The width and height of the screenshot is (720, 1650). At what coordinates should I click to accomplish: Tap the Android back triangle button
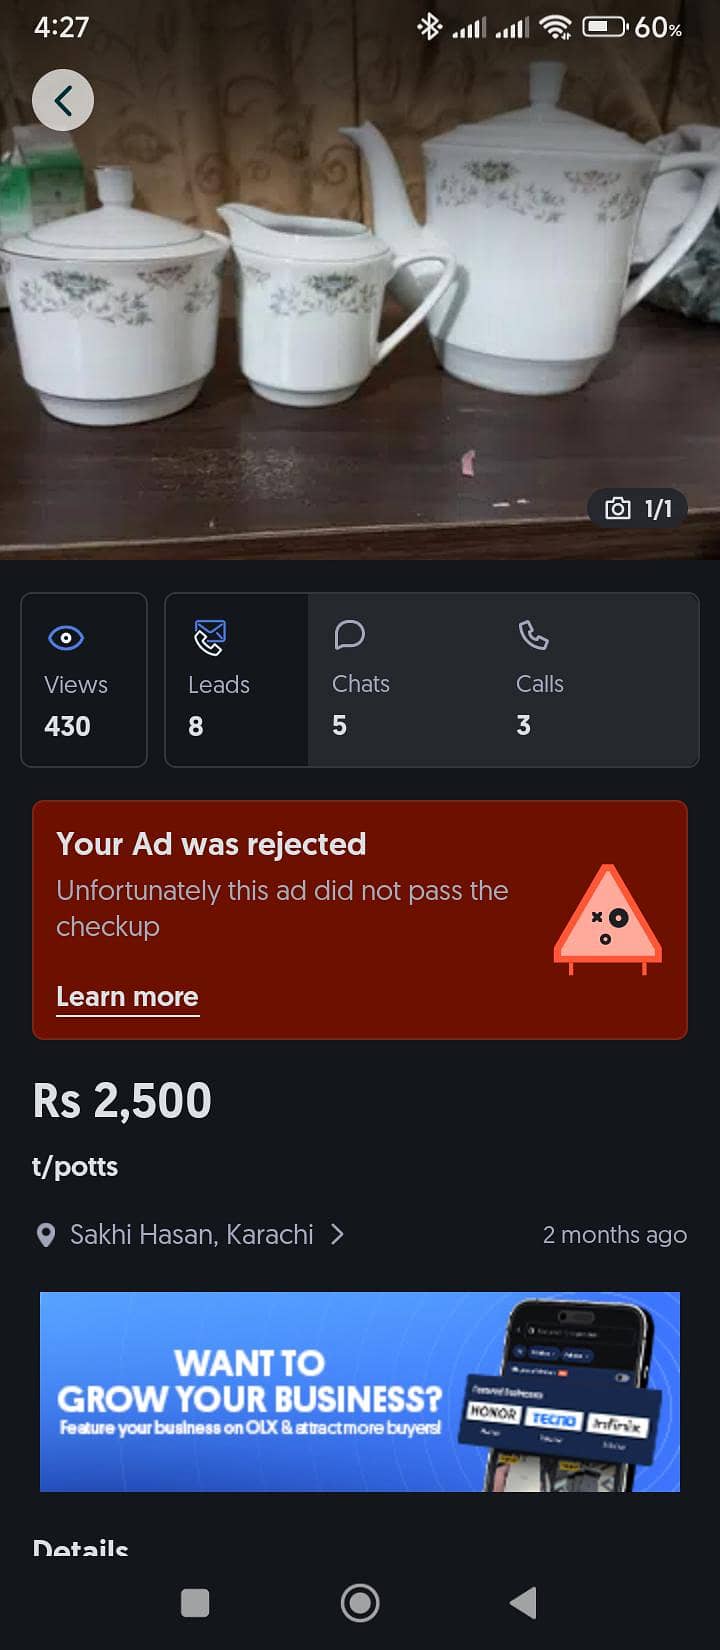[524, 1603]
